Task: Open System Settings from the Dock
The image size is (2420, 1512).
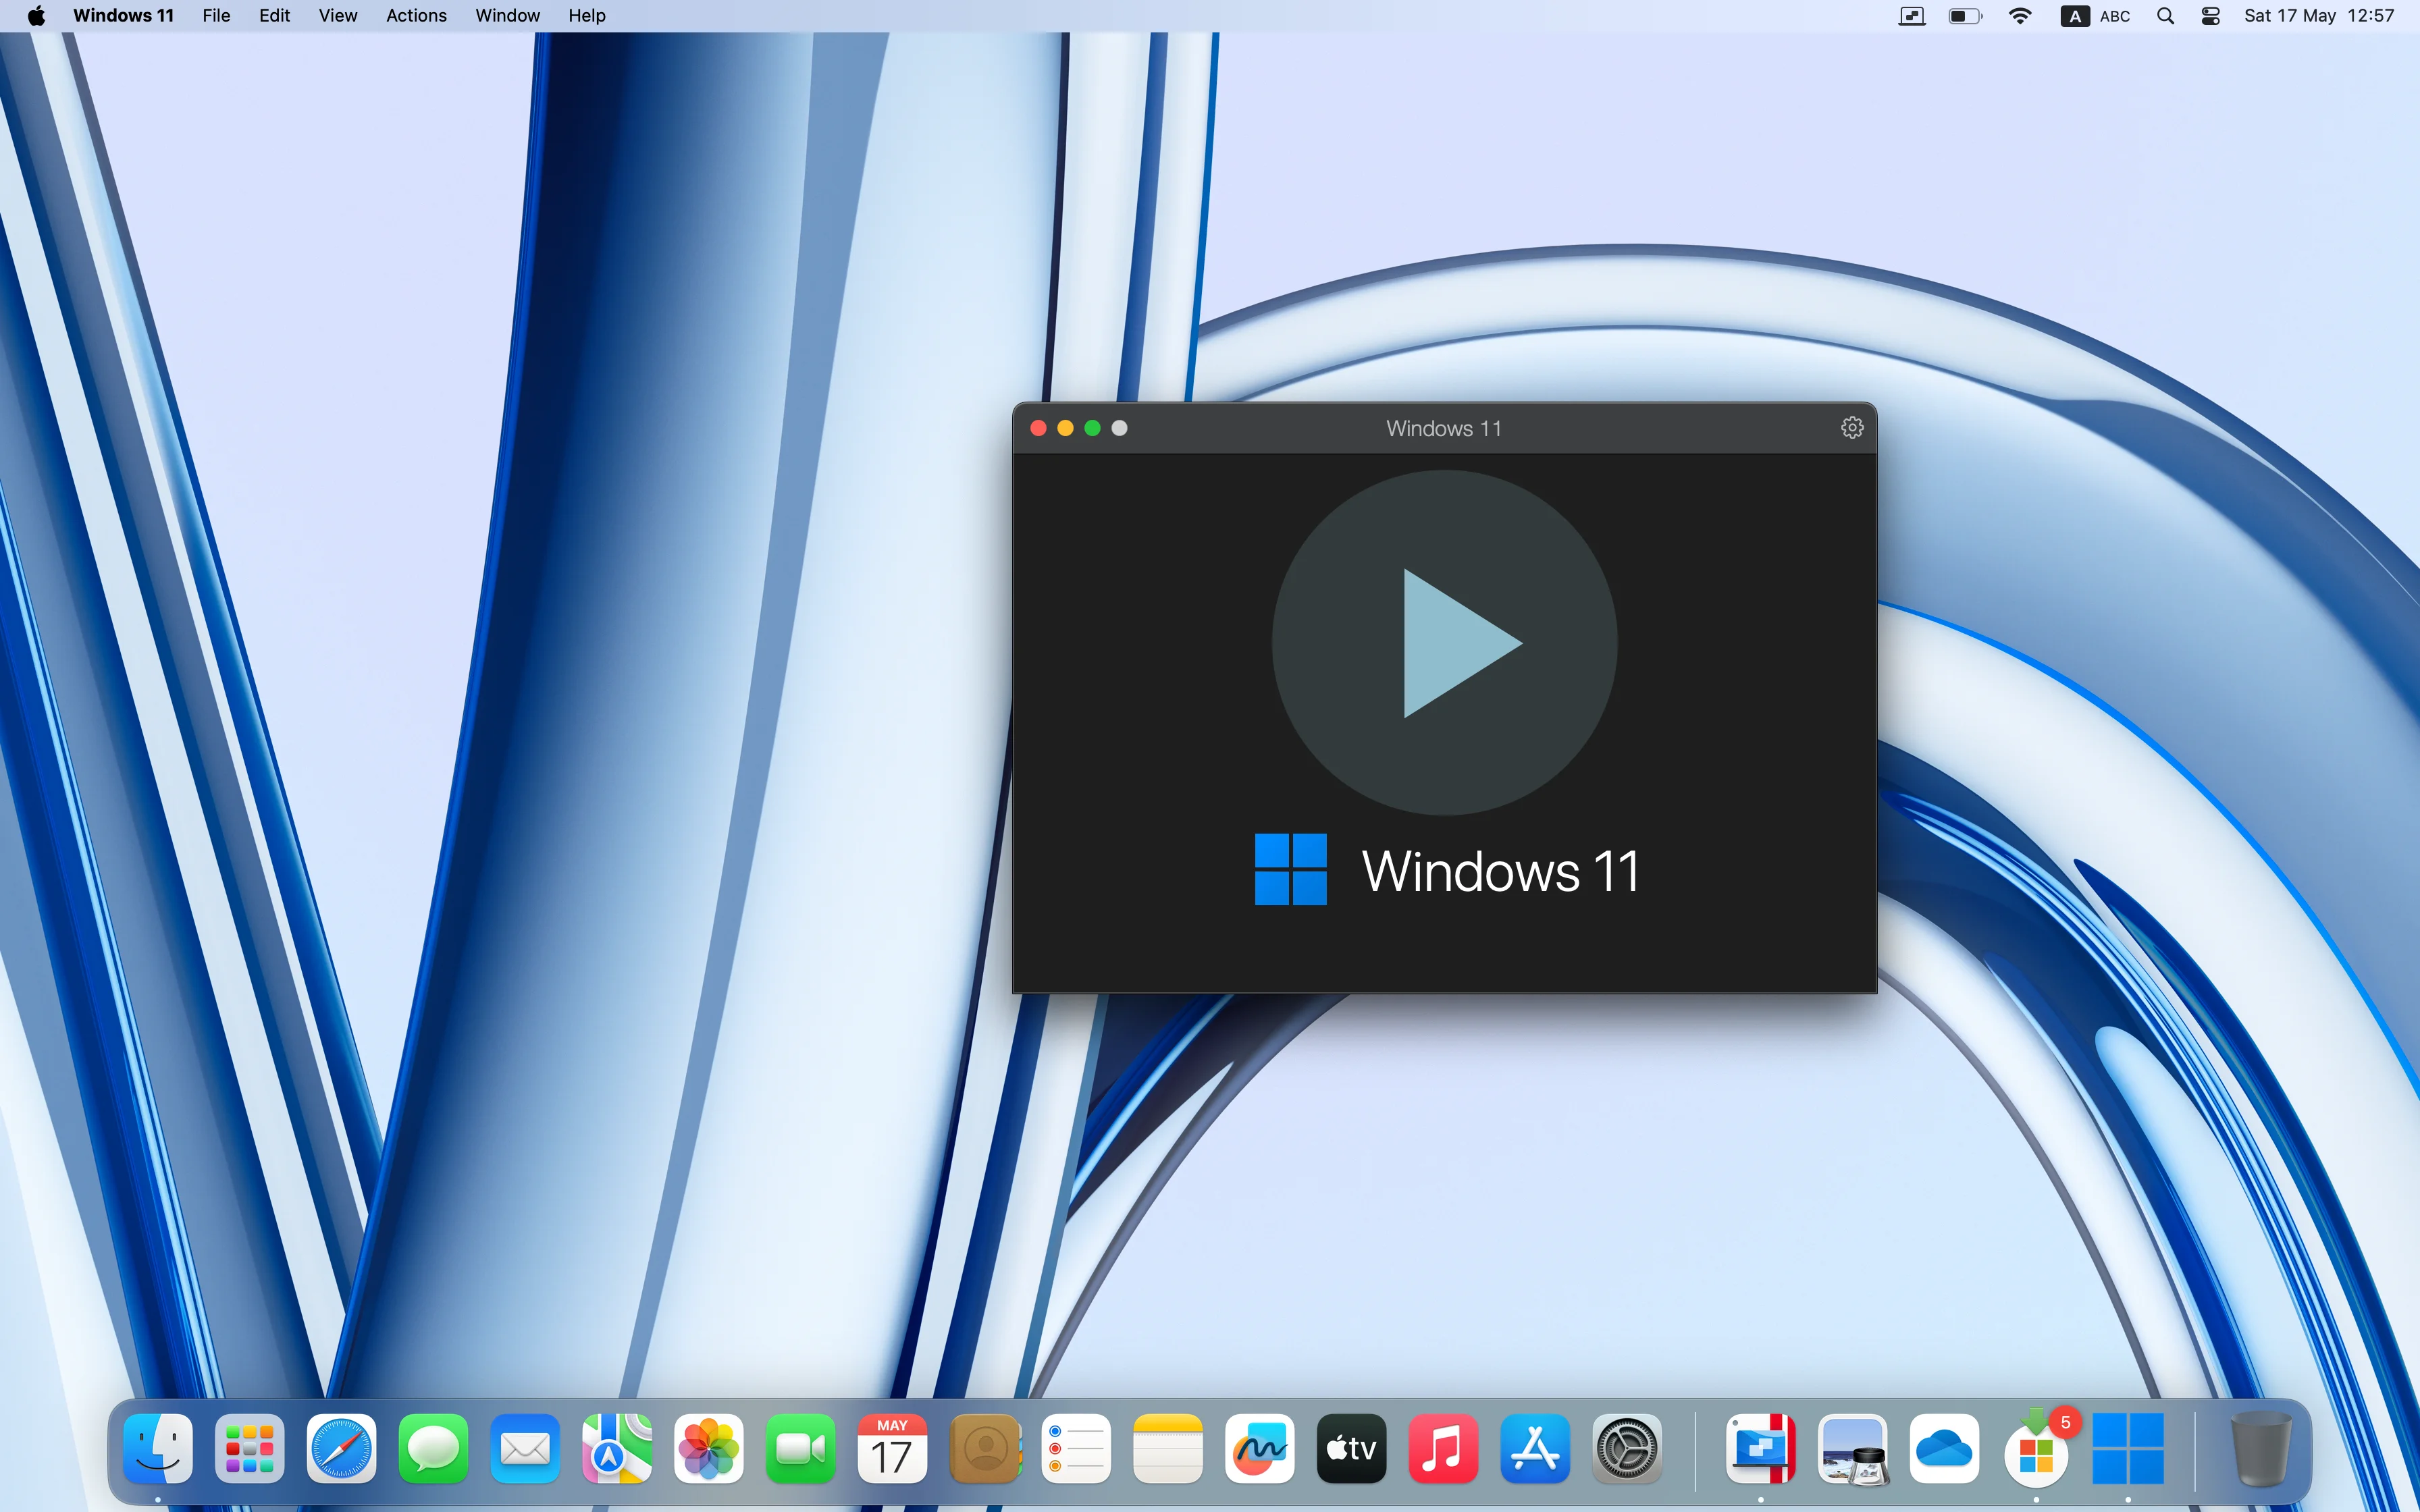Action: pos(1626,1448)
